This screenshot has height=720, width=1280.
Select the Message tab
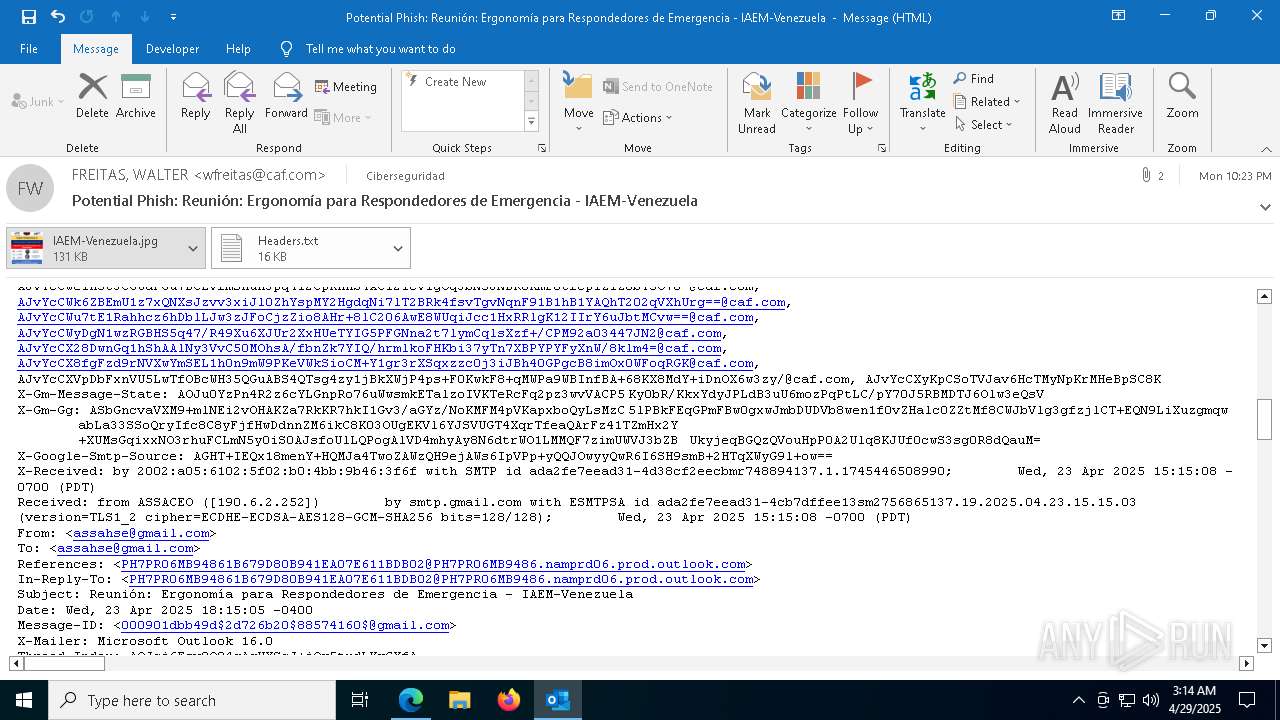pyautogui.click(x=96, y=49)
